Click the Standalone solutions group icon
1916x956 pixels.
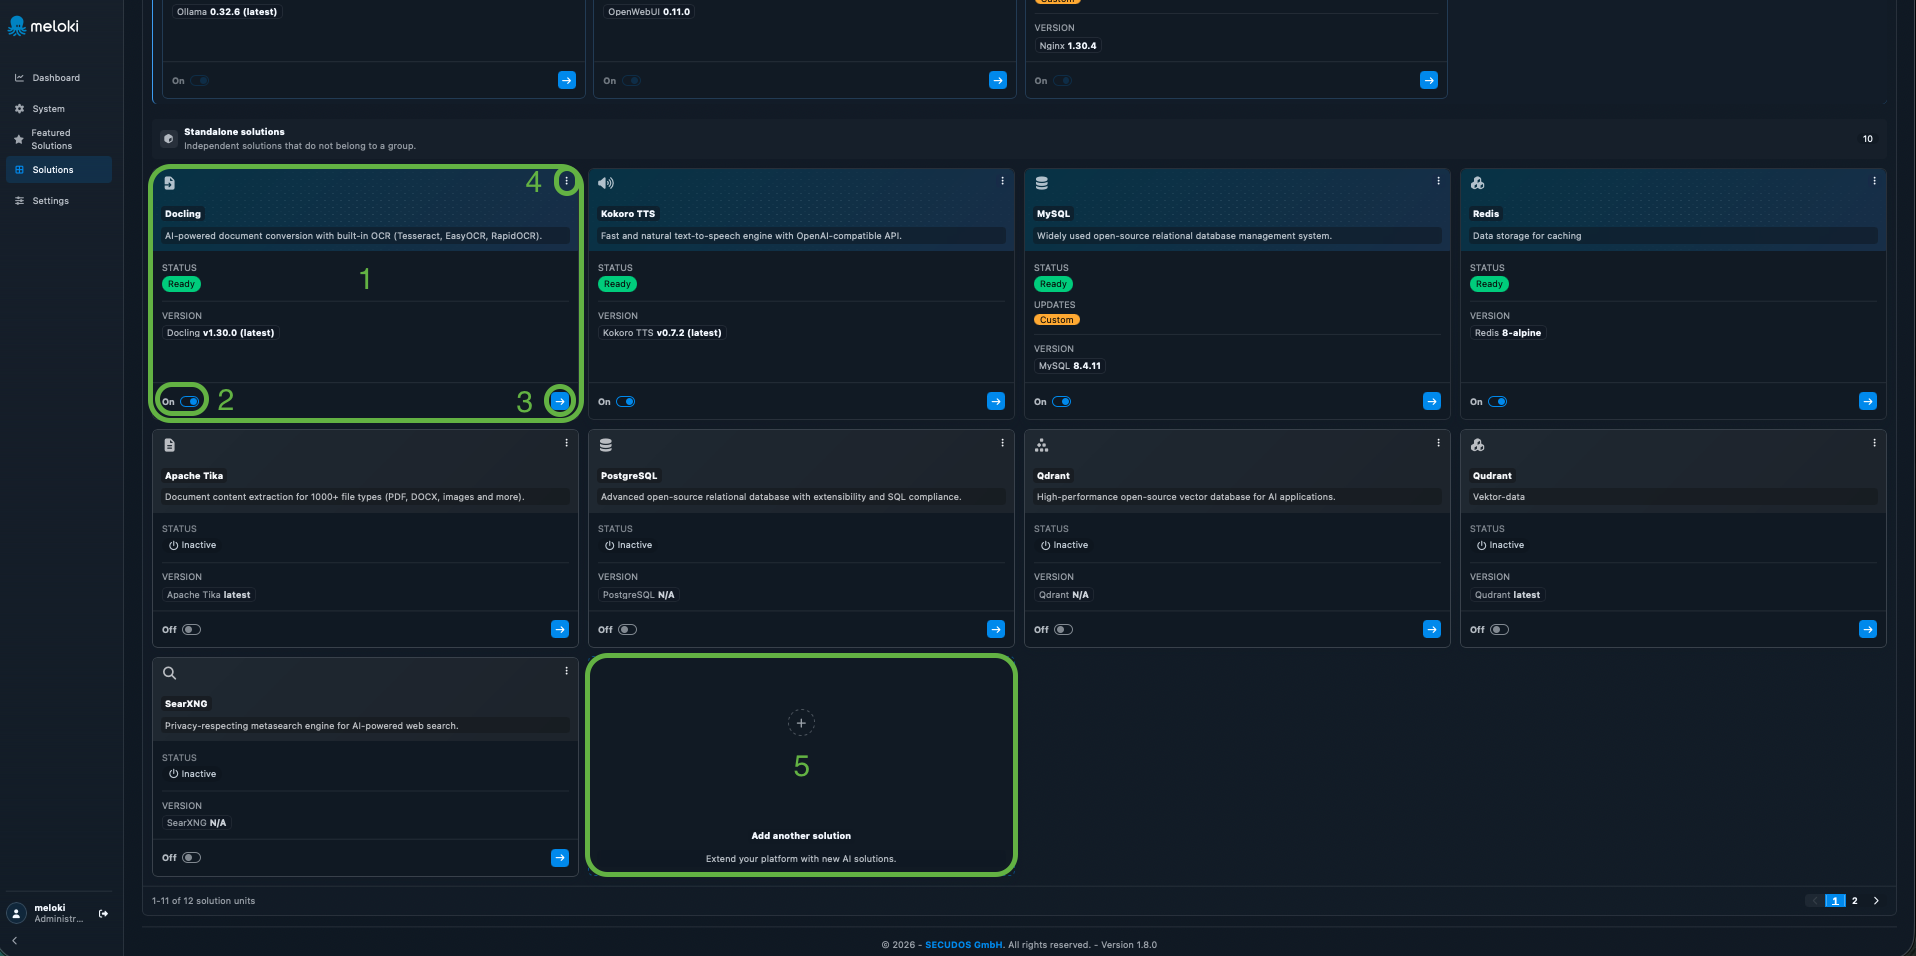coord(169,139)
